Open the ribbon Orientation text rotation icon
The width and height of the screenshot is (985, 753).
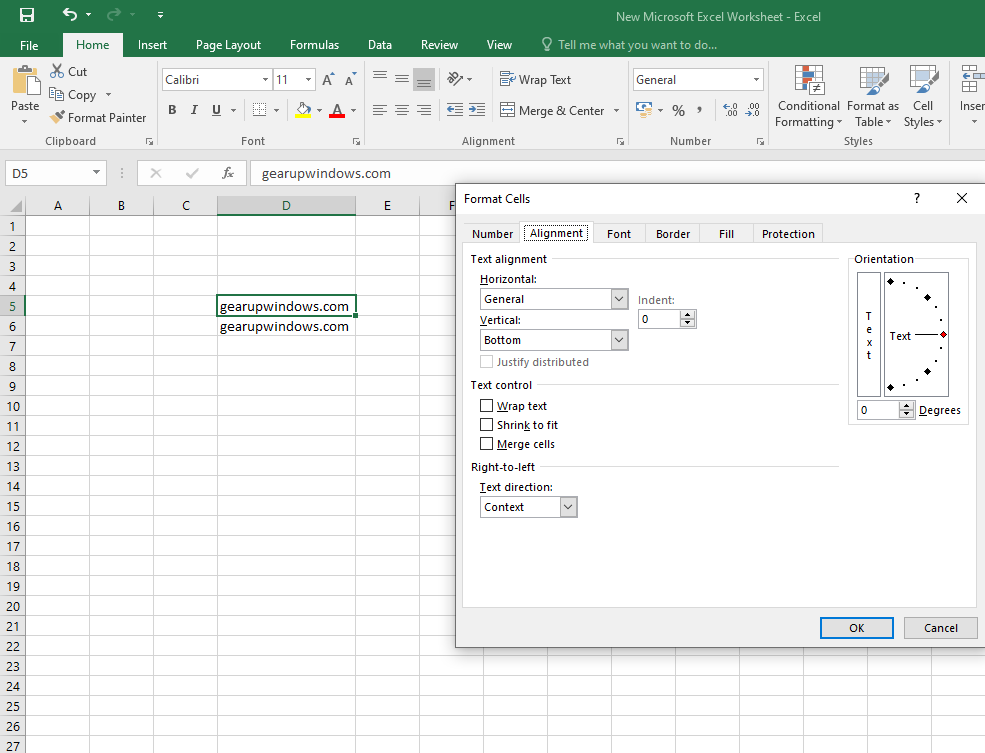pos(455,79)
